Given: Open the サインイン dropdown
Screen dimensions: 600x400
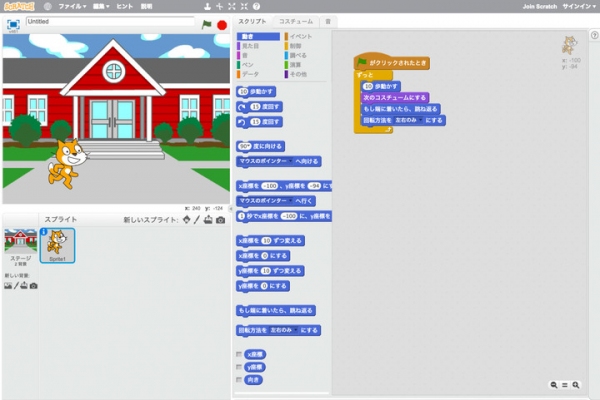Looking at the screenshot, I should [x=579, y=6].
